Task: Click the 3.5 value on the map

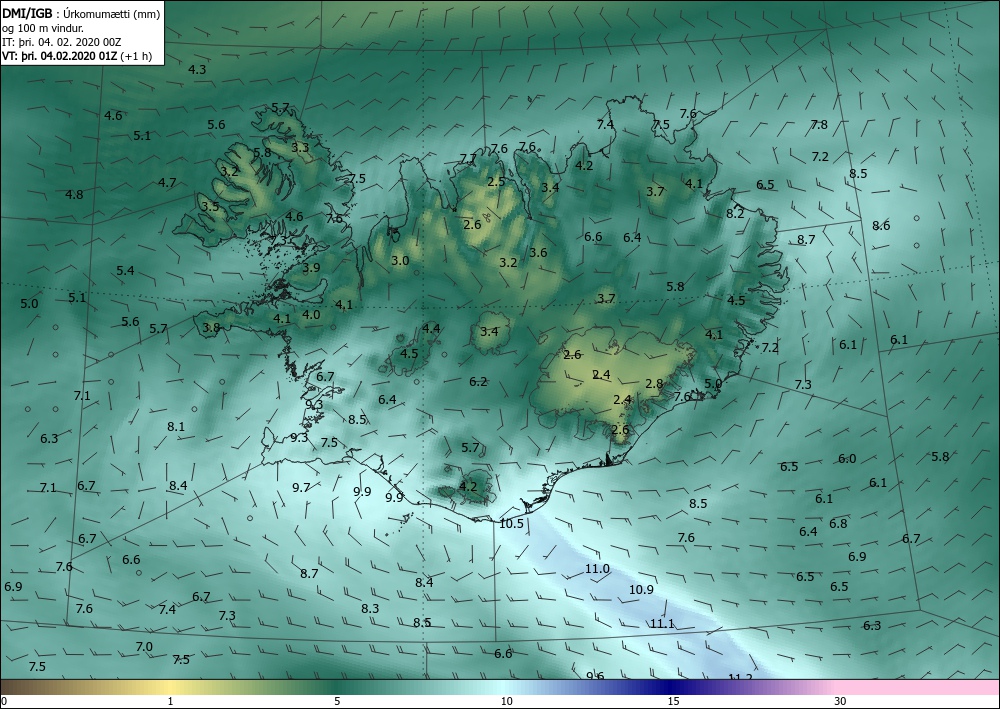Action: pyautogui.click(x=210, y=206)
